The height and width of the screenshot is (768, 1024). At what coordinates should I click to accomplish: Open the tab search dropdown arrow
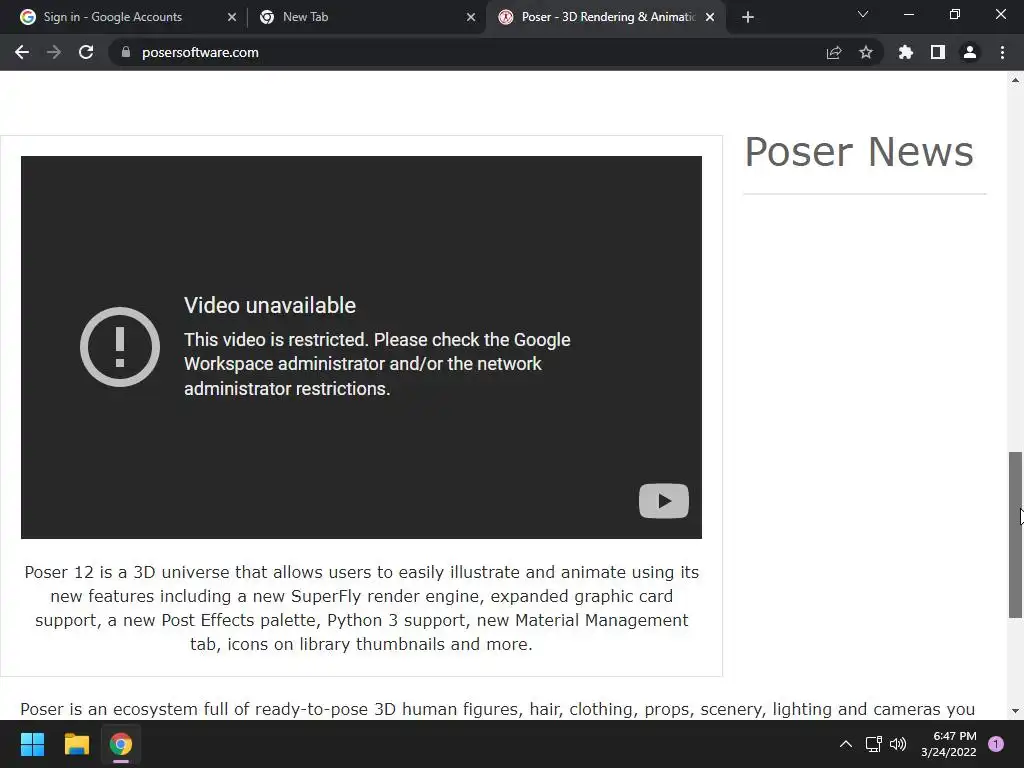tap(863, 14)
